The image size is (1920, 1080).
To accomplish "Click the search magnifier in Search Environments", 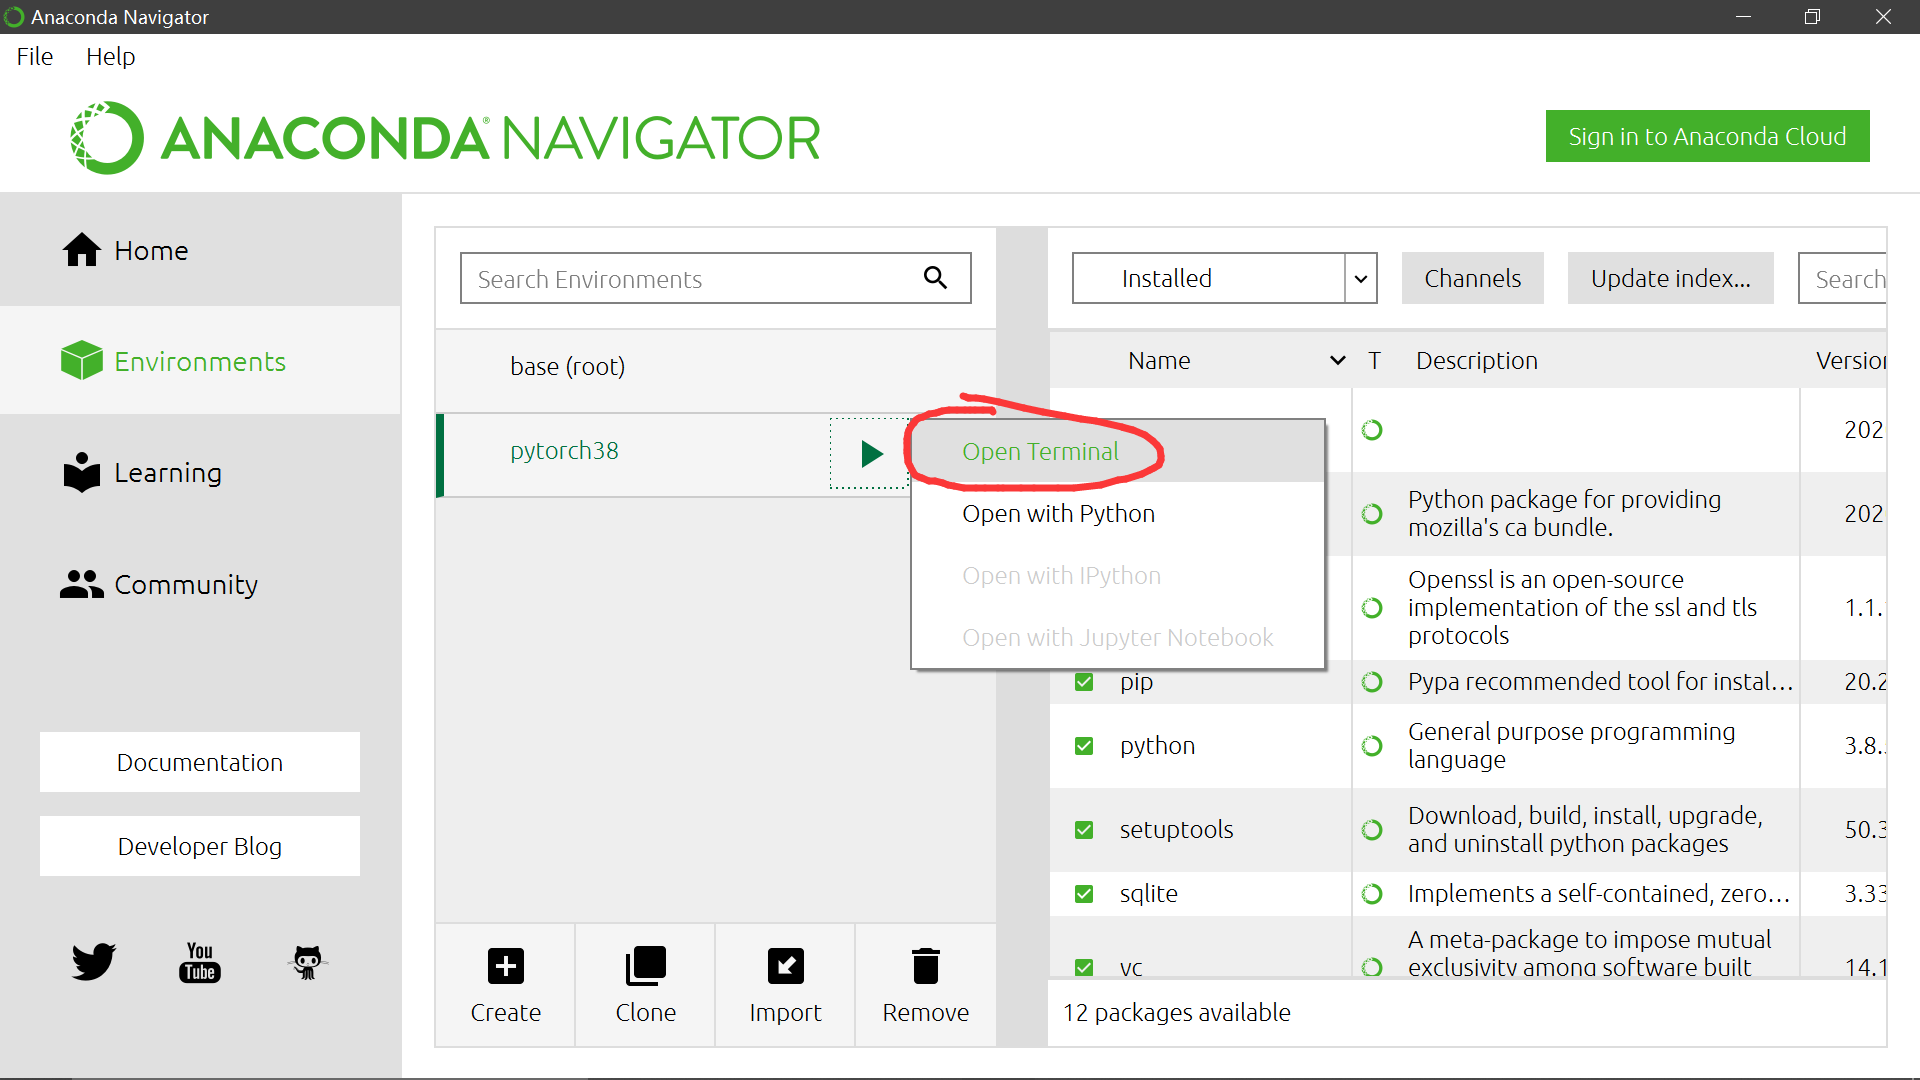I will 935,278.
